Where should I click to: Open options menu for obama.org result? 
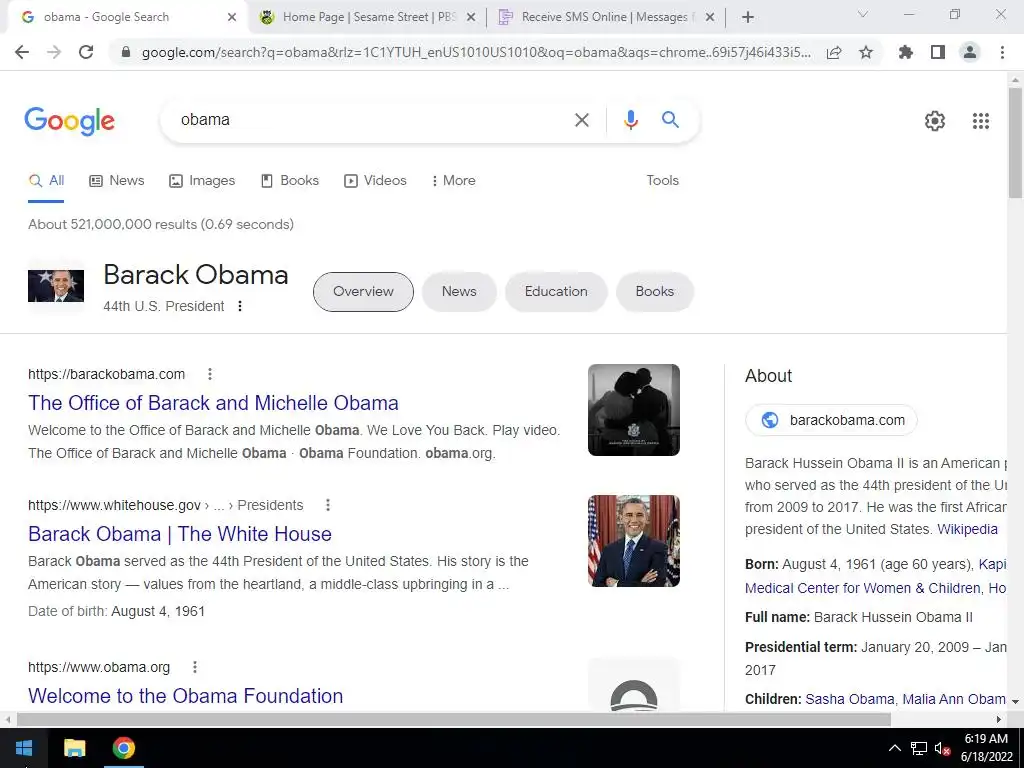(x=195, y=667)
